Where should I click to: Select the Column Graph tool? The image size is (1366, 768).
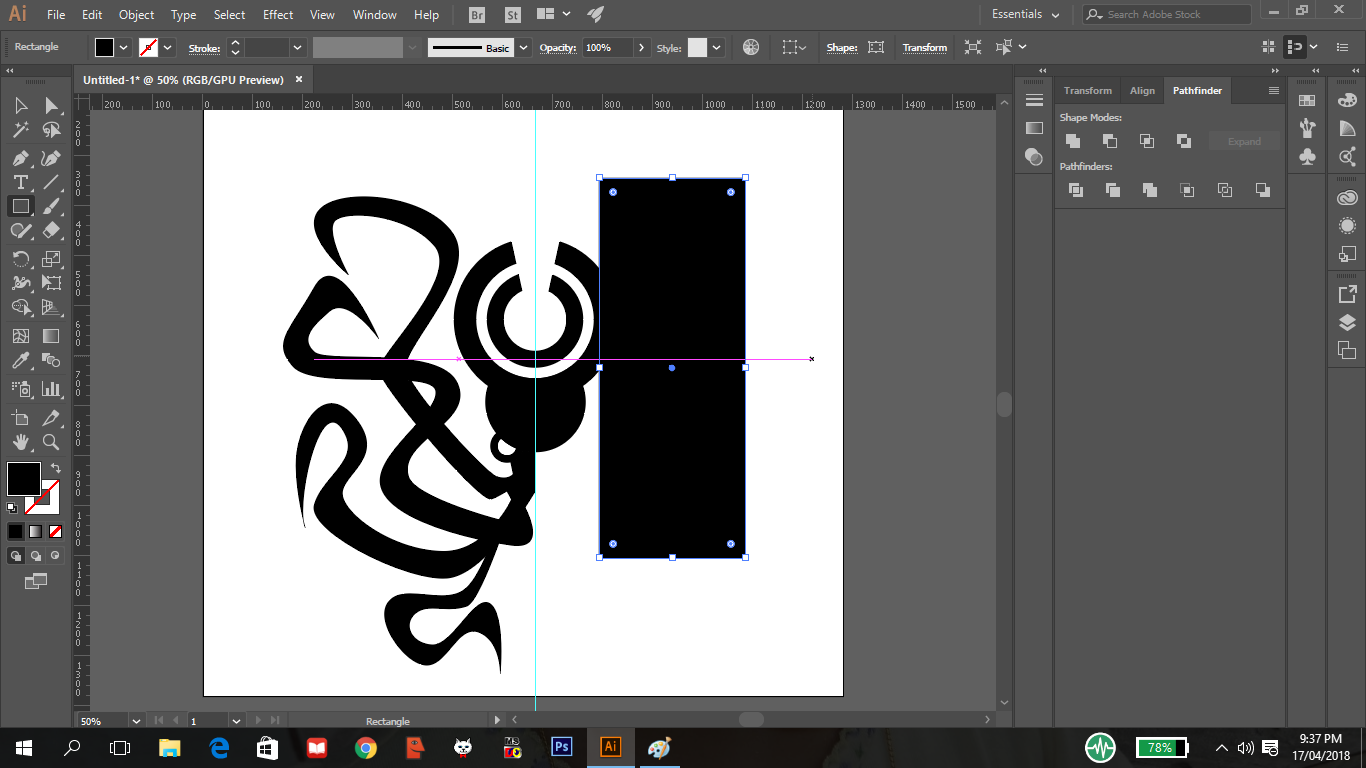click(x=51, y=388)
